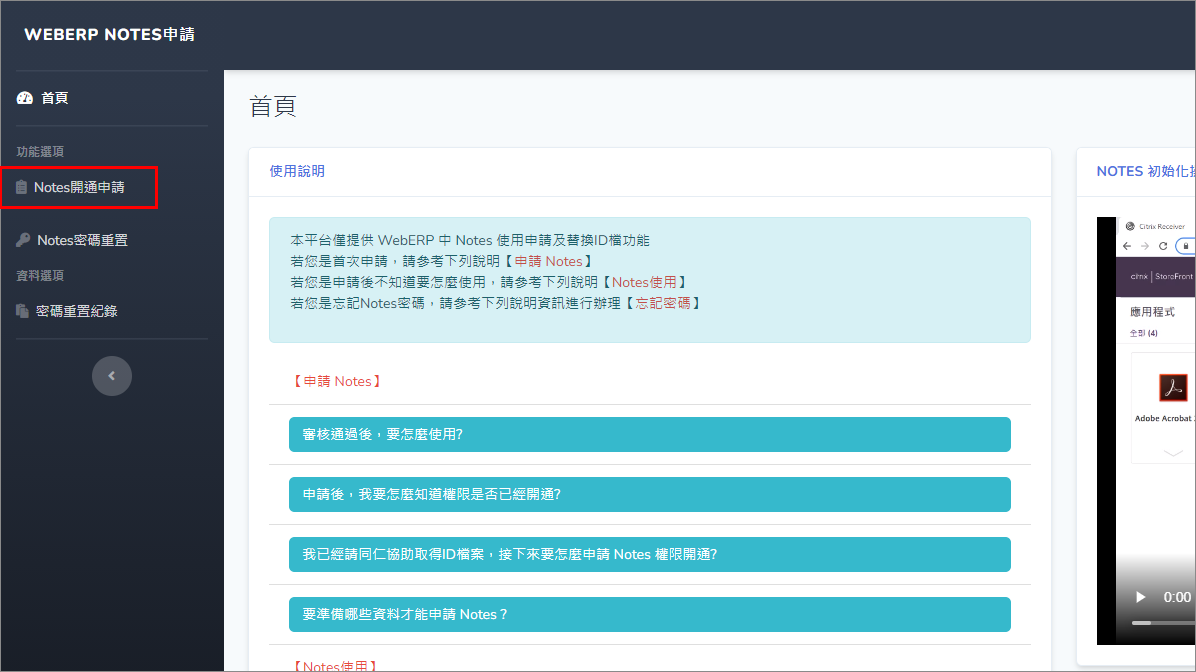Click the clipboard icon for Notes開通申請
The height and width of the screenshot is (672, 1196).
21,187
